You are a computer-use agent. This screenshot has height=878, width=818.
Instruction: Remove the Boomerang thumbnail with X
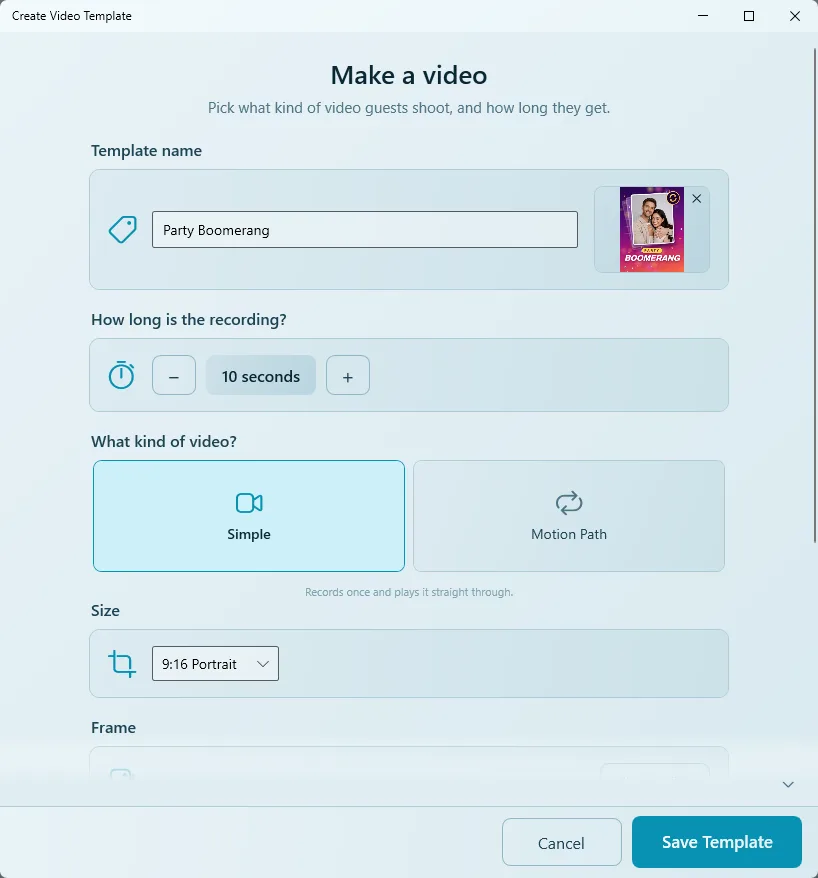pos(697,199)
